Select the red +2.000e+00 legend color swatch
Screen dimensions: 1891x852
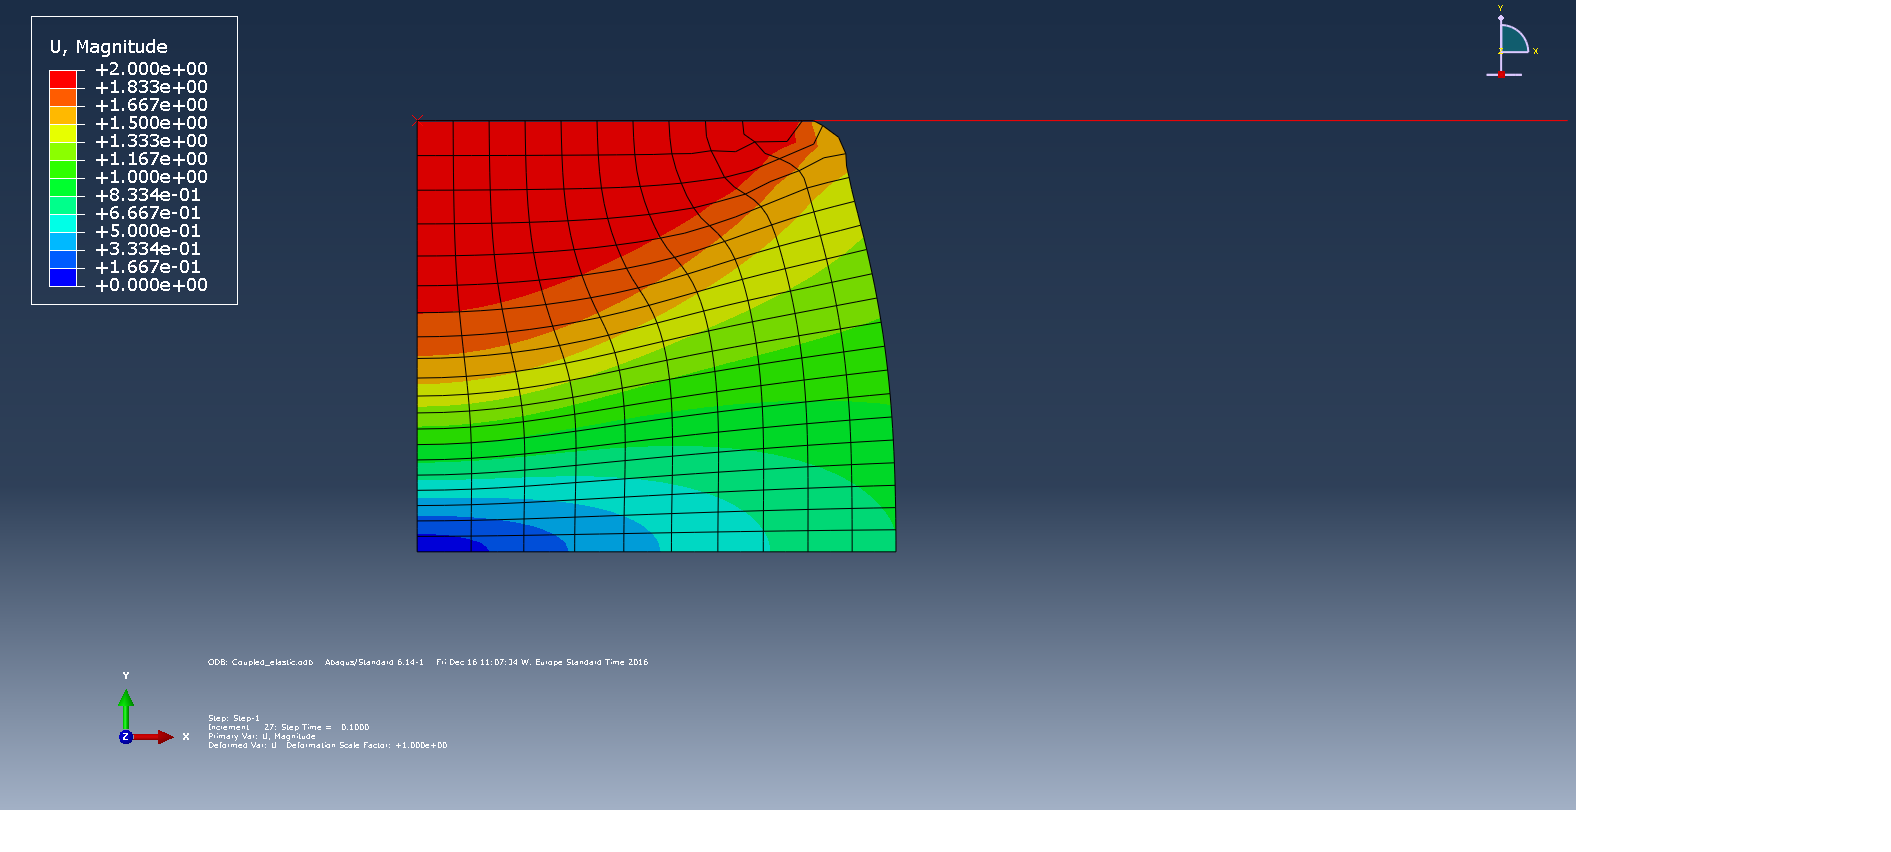click(x=63, y=79)
